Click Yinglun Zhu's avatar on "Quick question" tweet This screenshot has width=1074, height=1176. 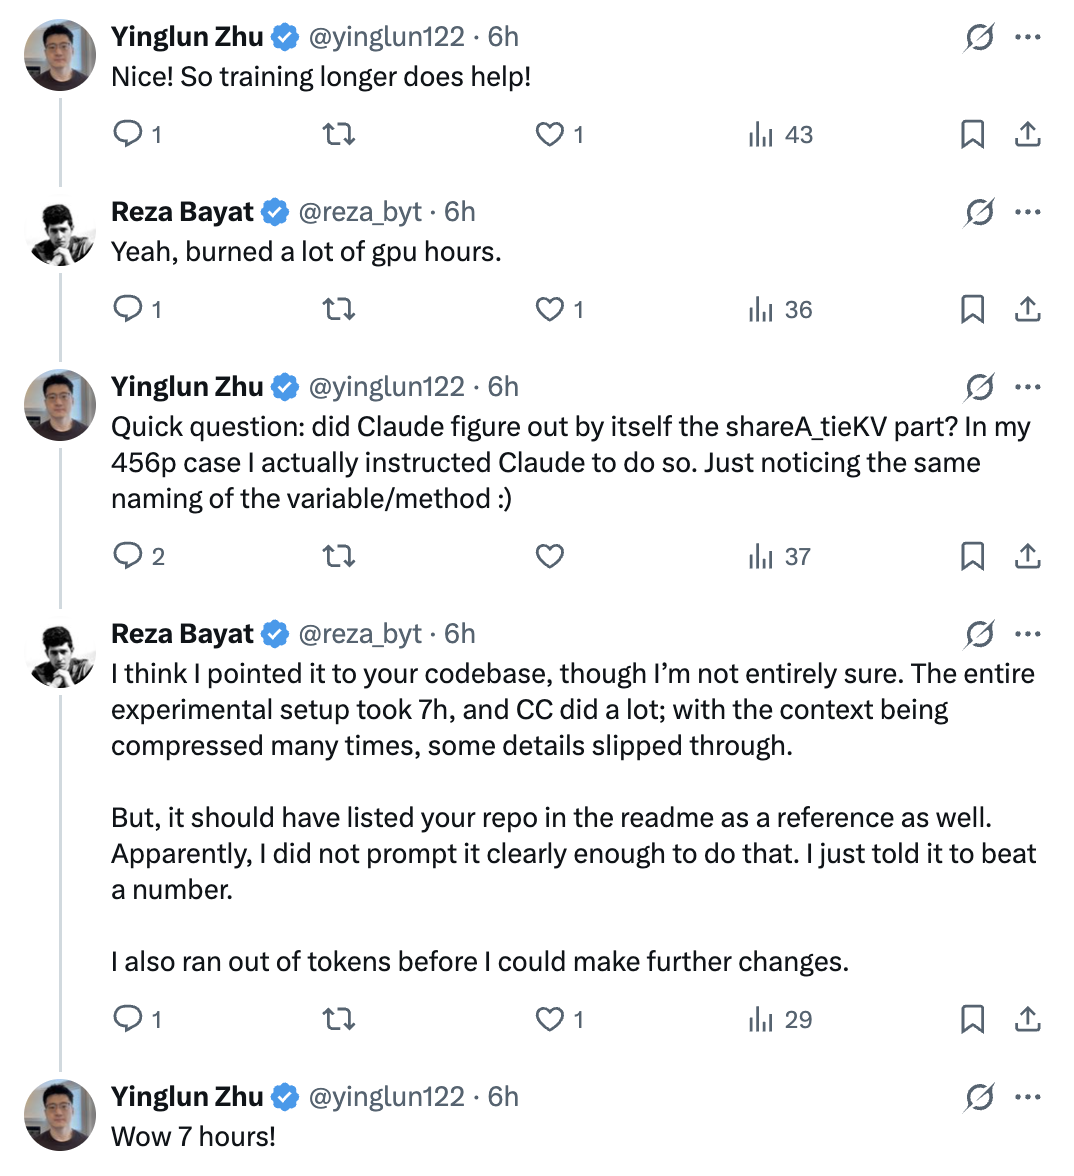[x=60, y=405]
